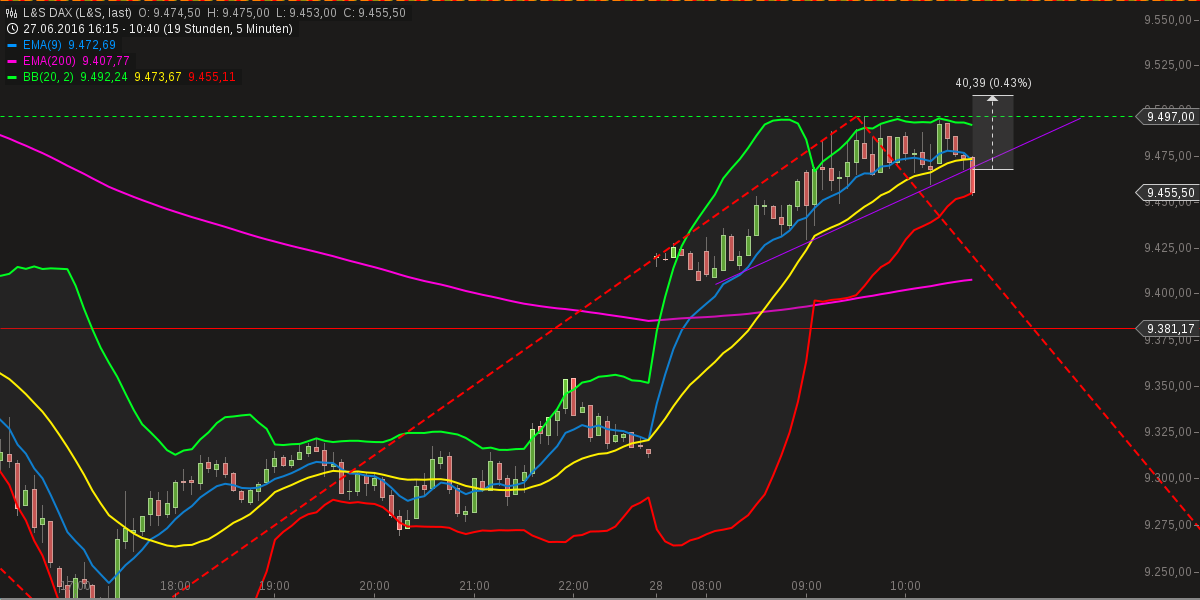
Task: Click the low value L: 9.453,00
Action: [x=306, y=13]
